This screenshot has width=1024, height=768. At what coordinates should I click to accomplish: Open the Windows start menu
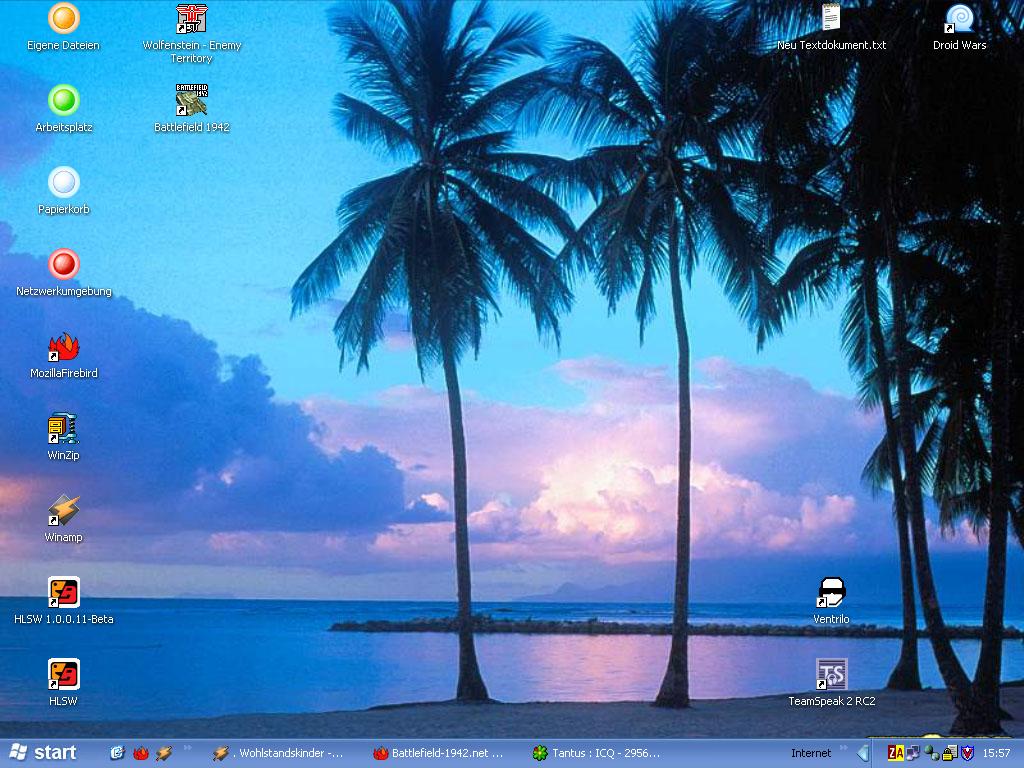[x=43, y=753]
